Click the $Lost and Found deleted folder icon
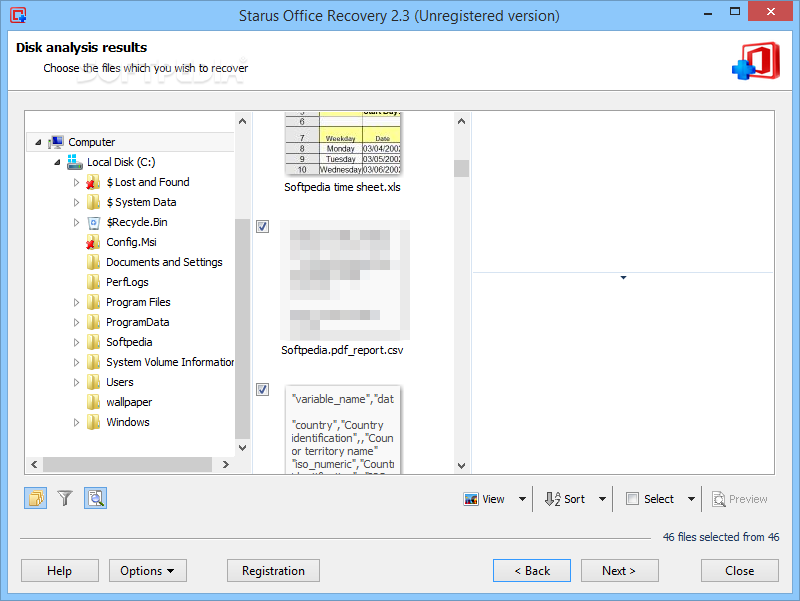Viewport: 800px width, 601px height. click(93, 182)
